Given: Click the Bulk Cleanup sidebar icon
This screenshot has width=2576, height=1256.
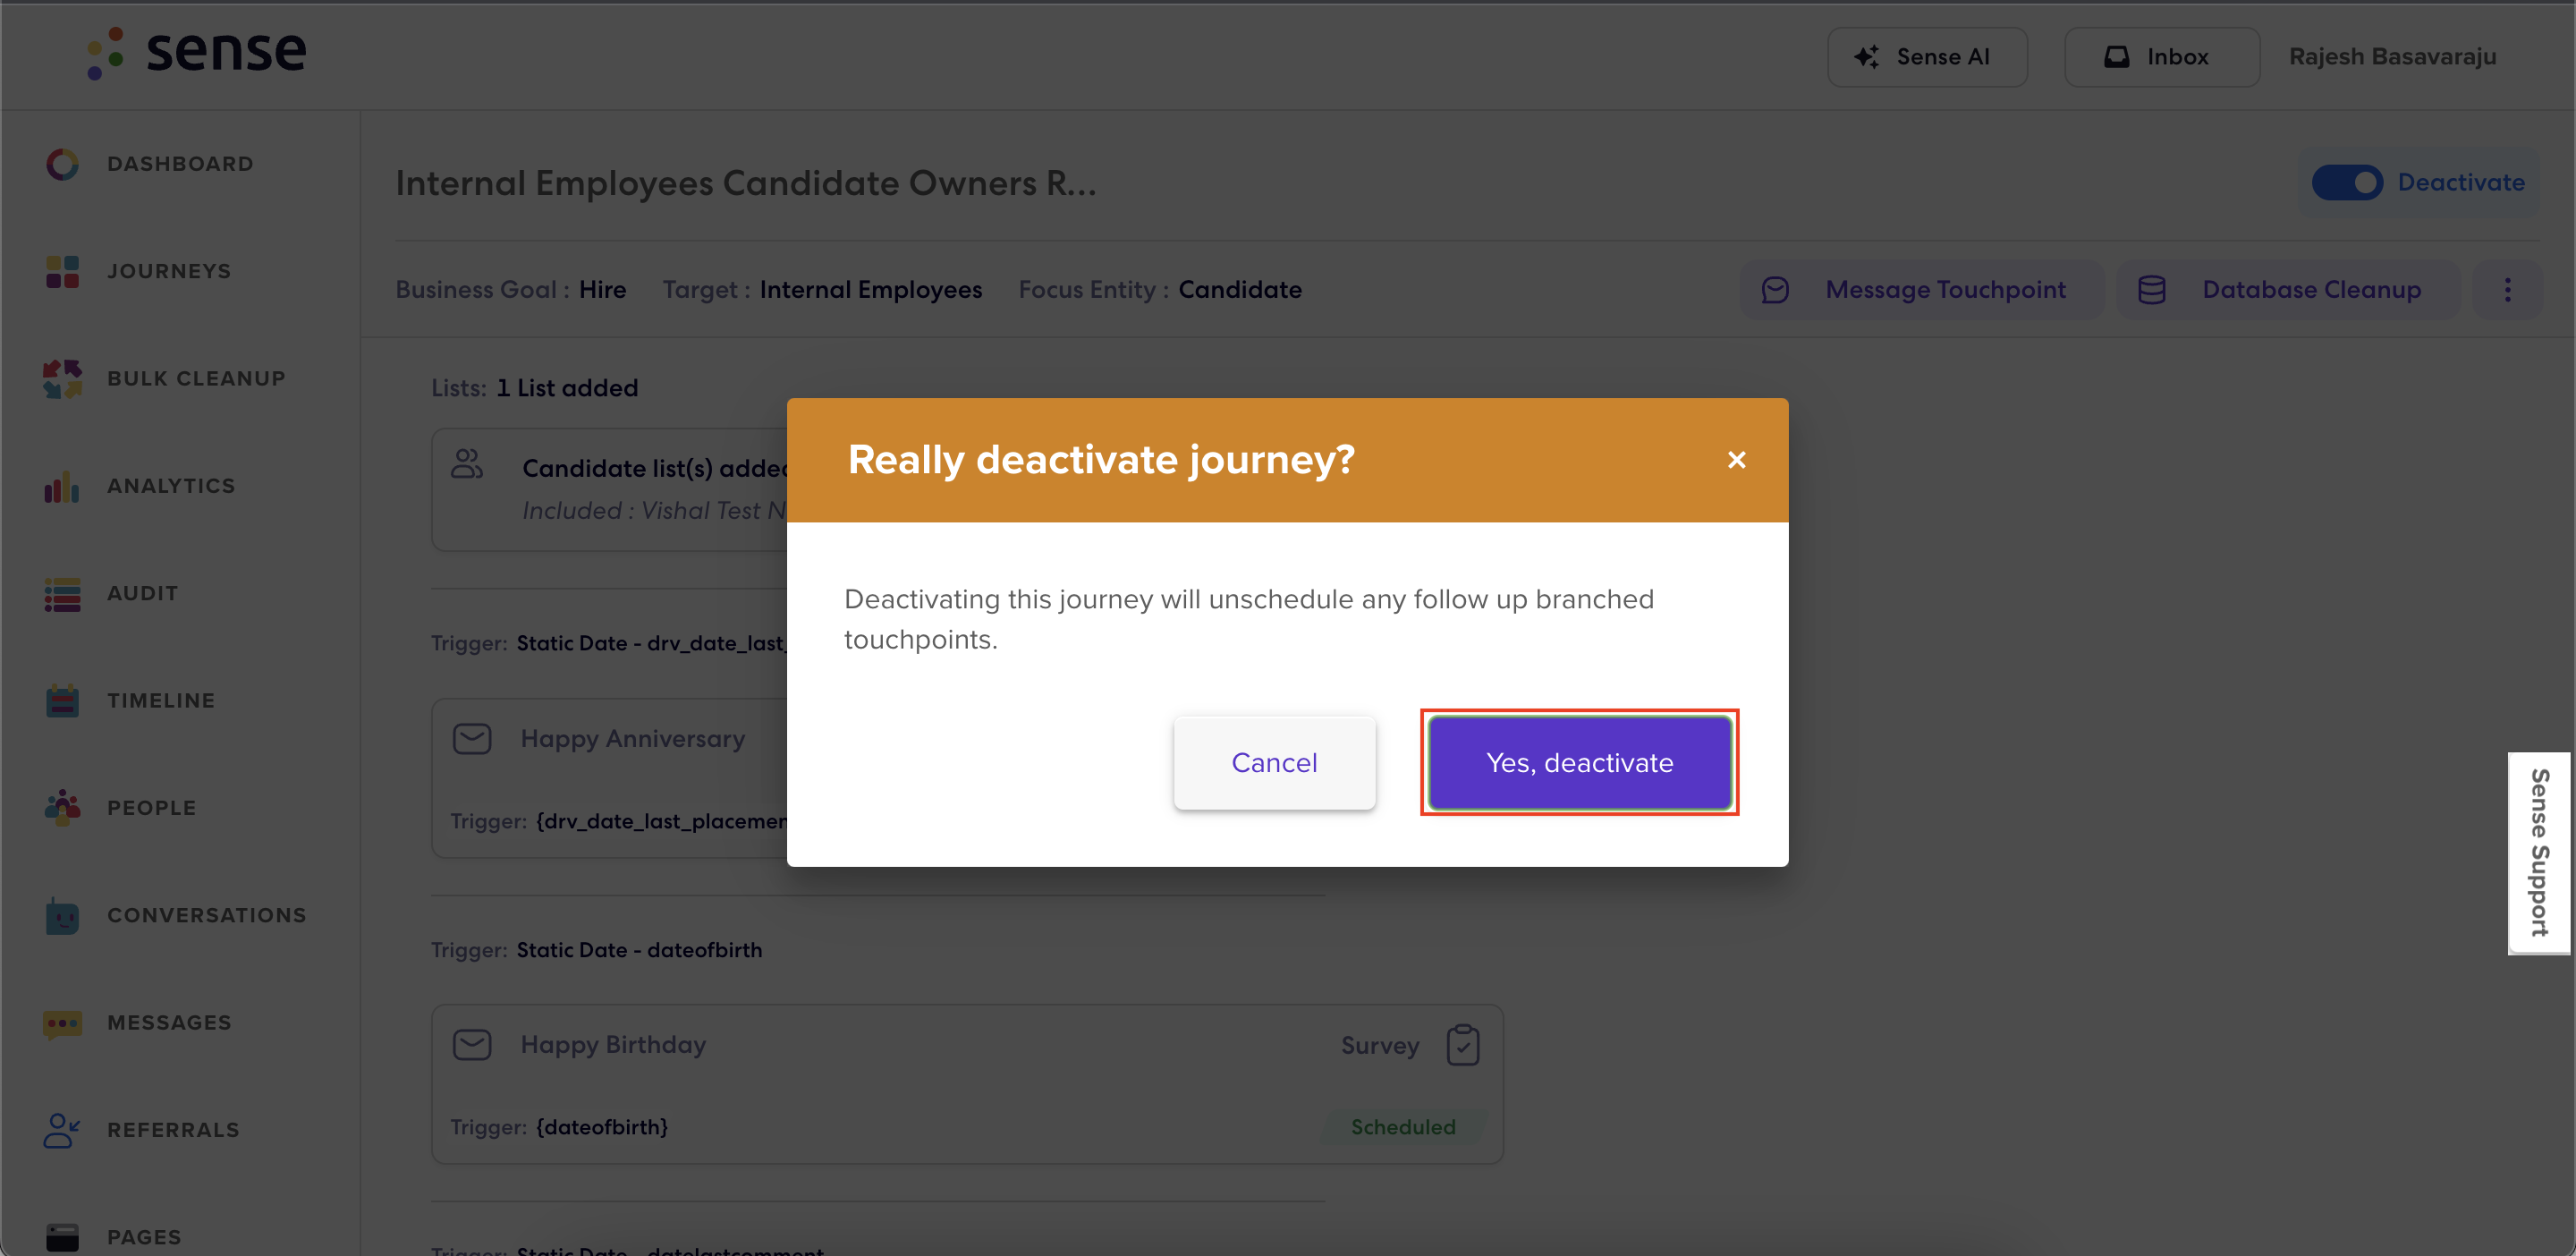Looking at the screenshot, I should (62, 378).
